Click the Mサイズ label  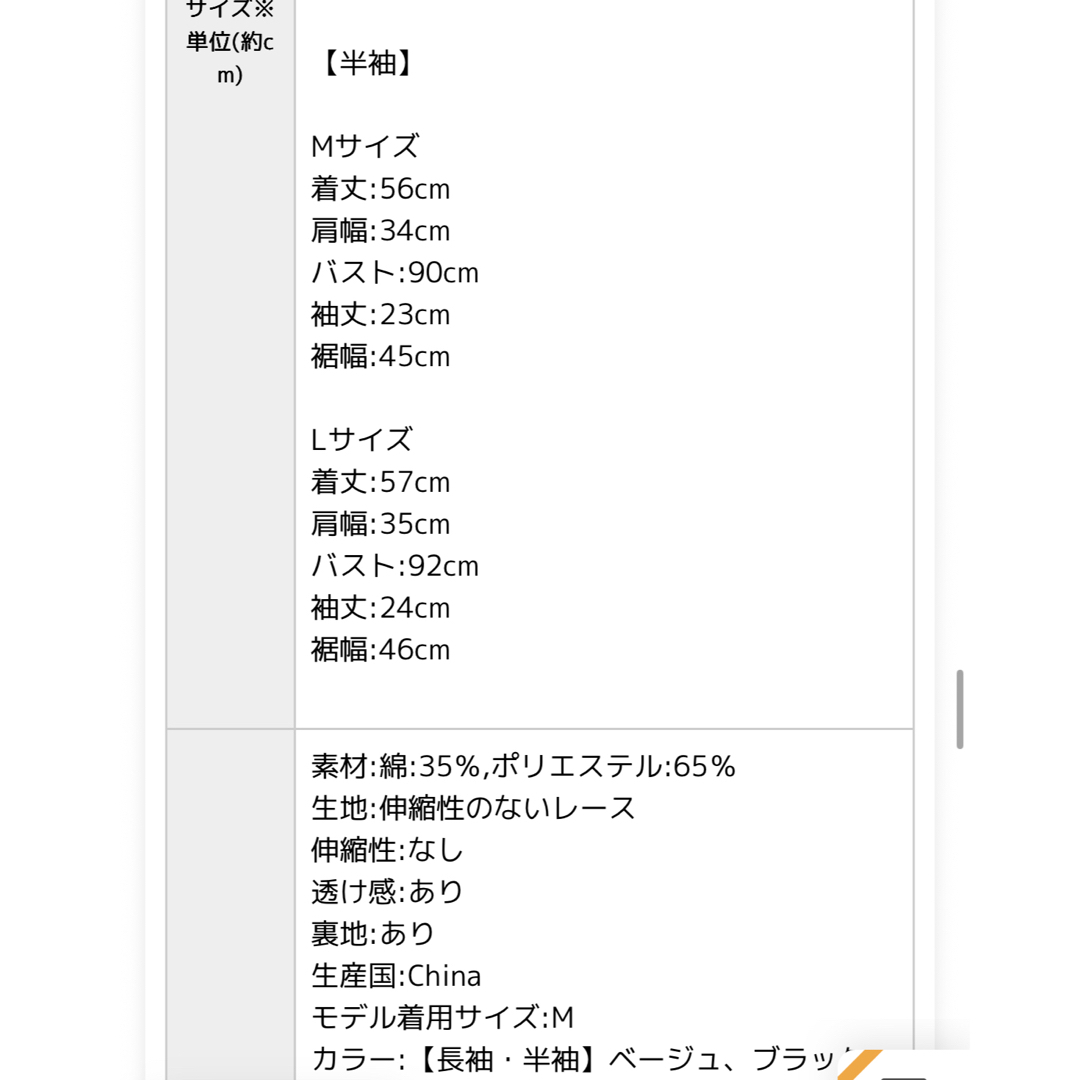coord(364,147)
